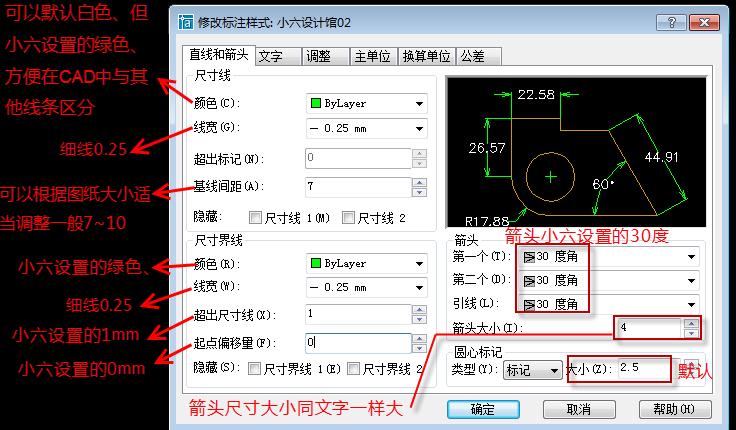Image resolution: width=736 pixels, height=430 pixels.
Task: Open extension line 颜色(R) dropdown
Action: 367,263
